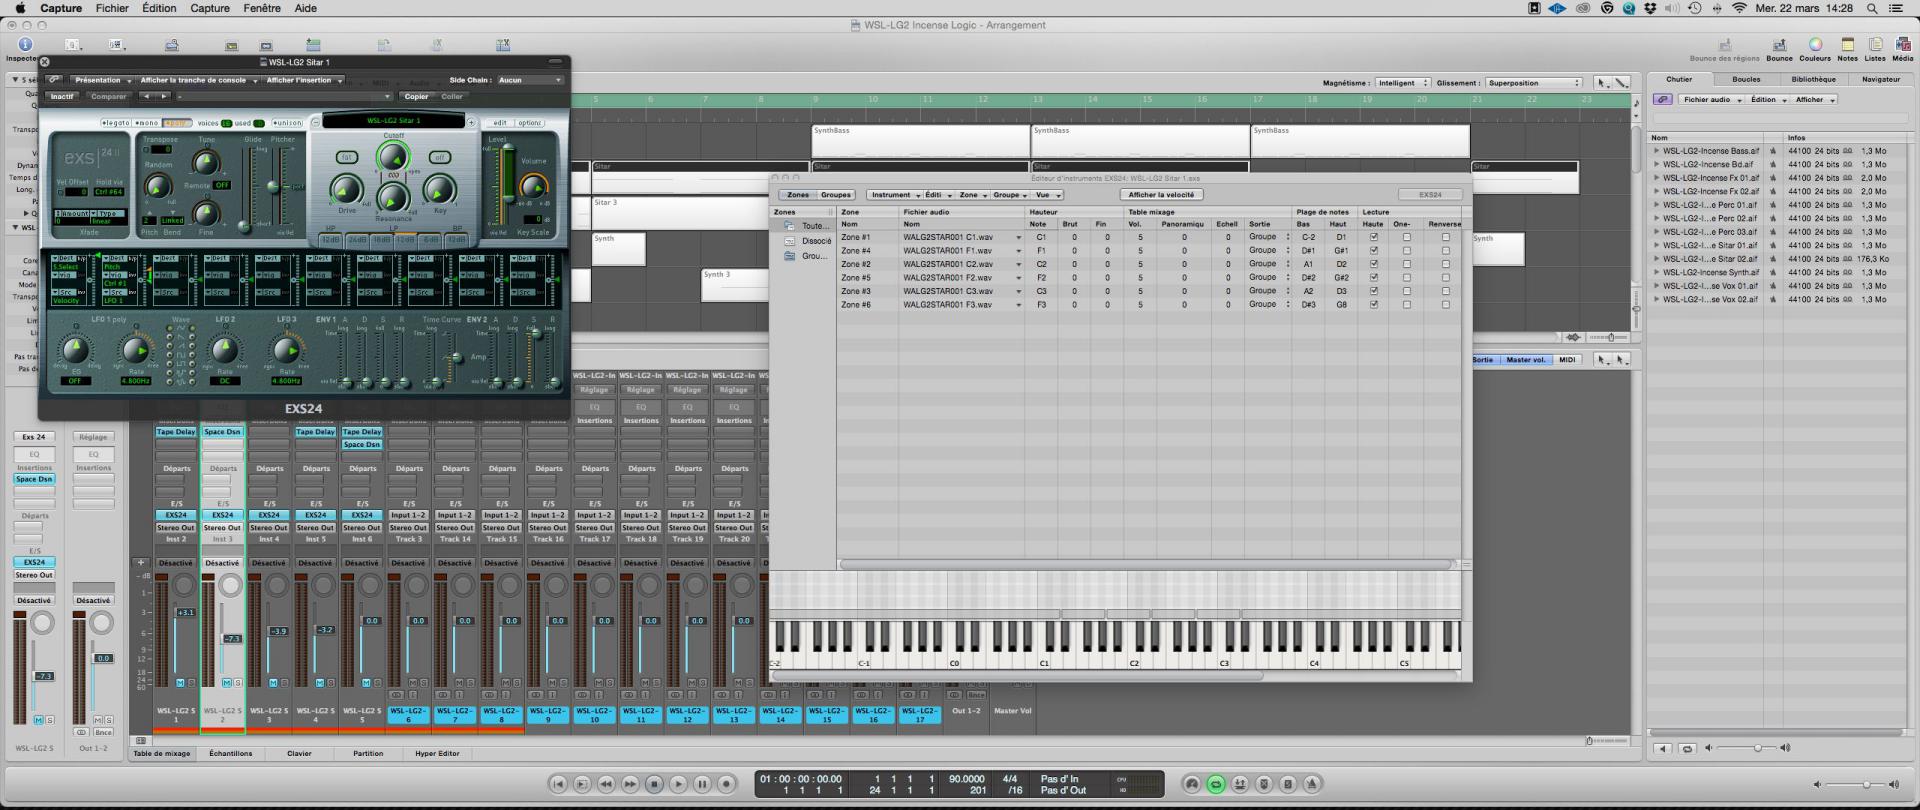This screenshot has height=810, width=1920.
Task: Start playback with the Play button
Action: (678, 785)
